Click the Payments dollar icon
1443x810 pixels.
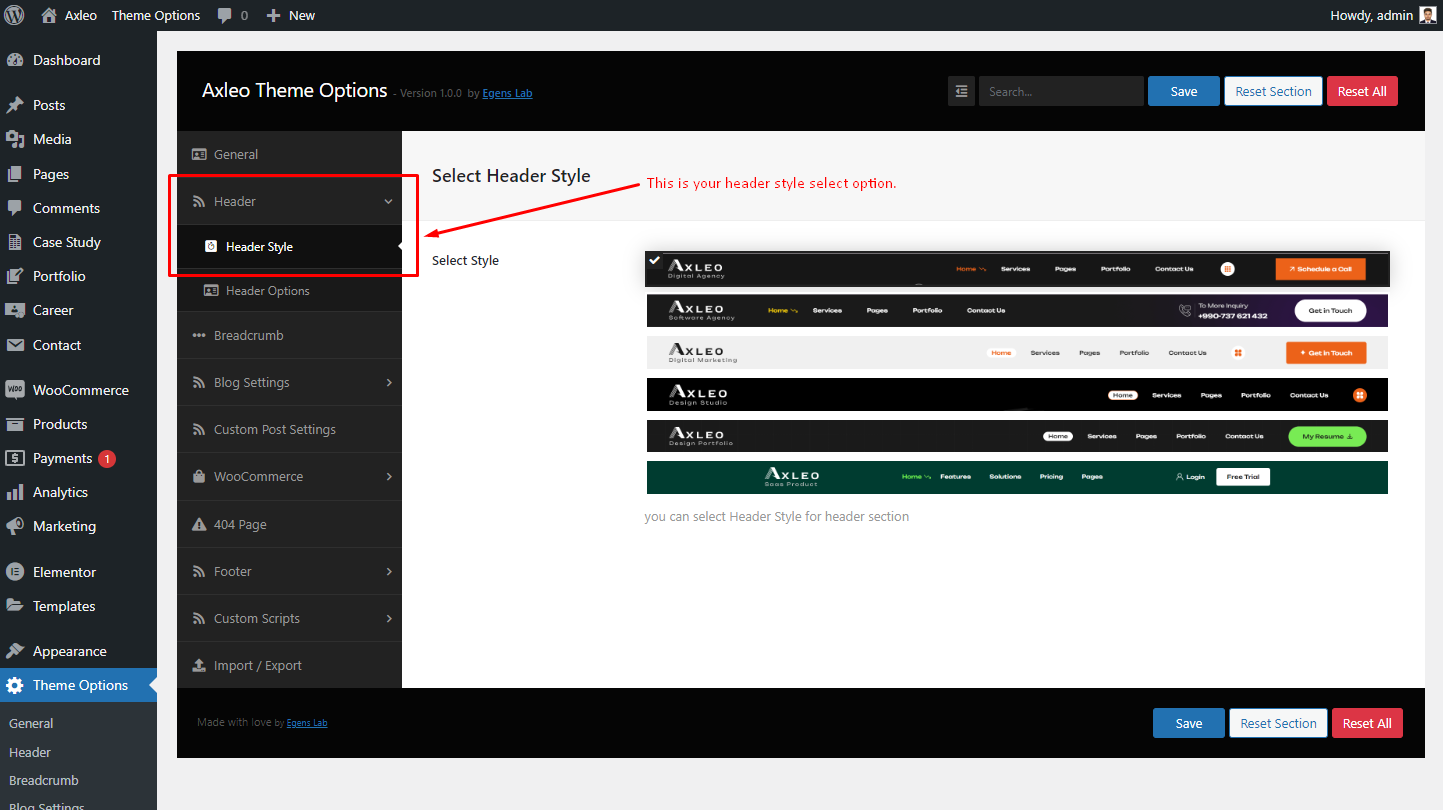15,458
